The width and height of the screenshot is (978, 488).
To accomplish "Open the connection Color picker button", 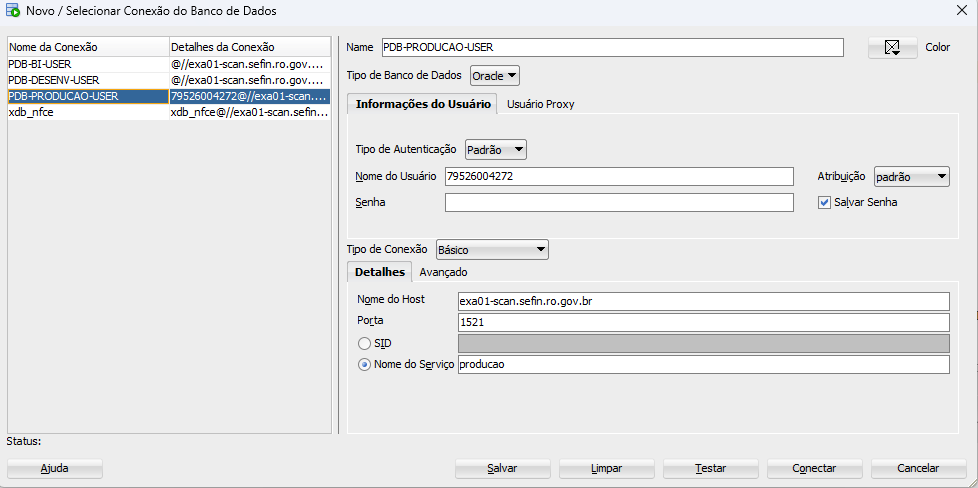I will click(x=892, y=48).
